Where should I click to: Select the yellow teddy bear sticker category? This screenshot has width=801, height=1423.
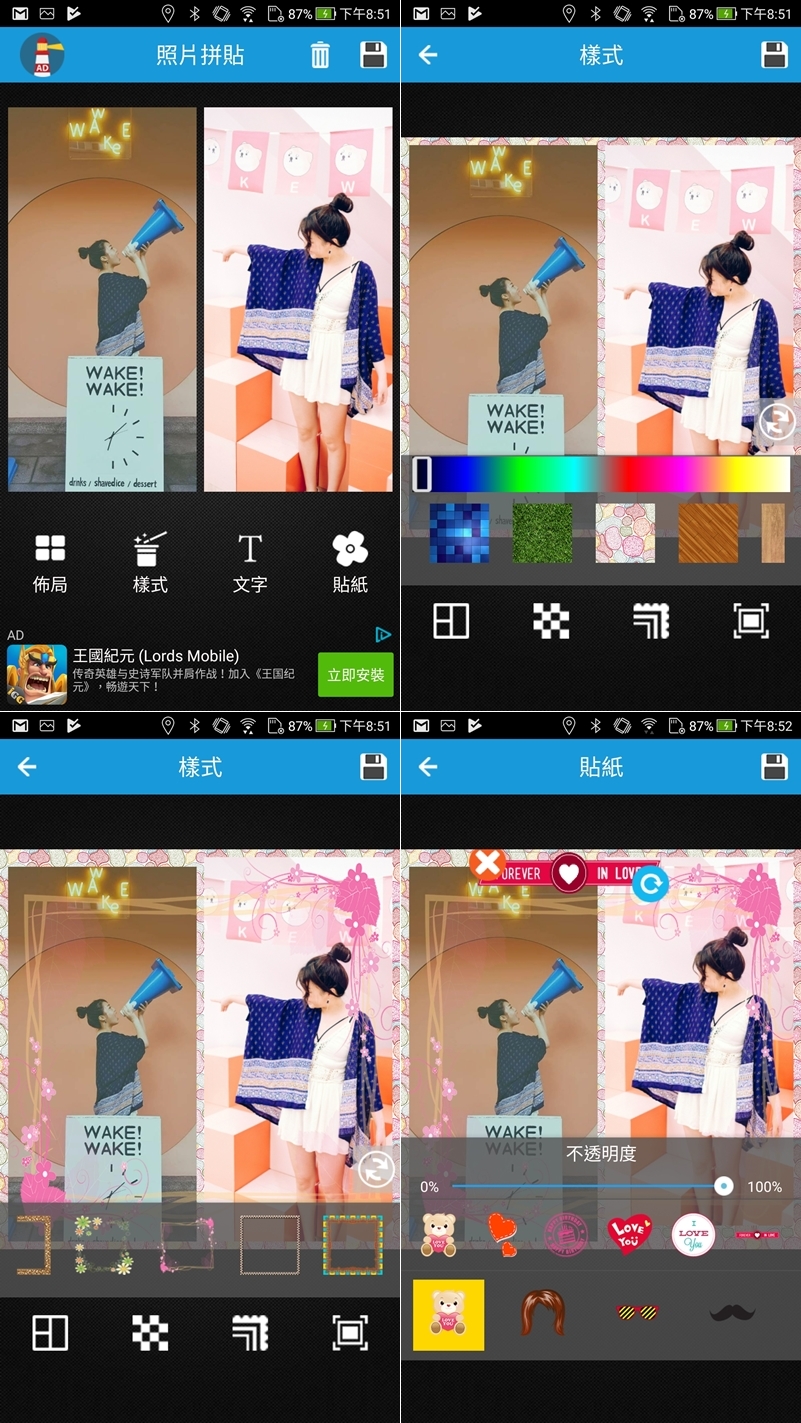pyautogui.click(x=449, y=1315)
